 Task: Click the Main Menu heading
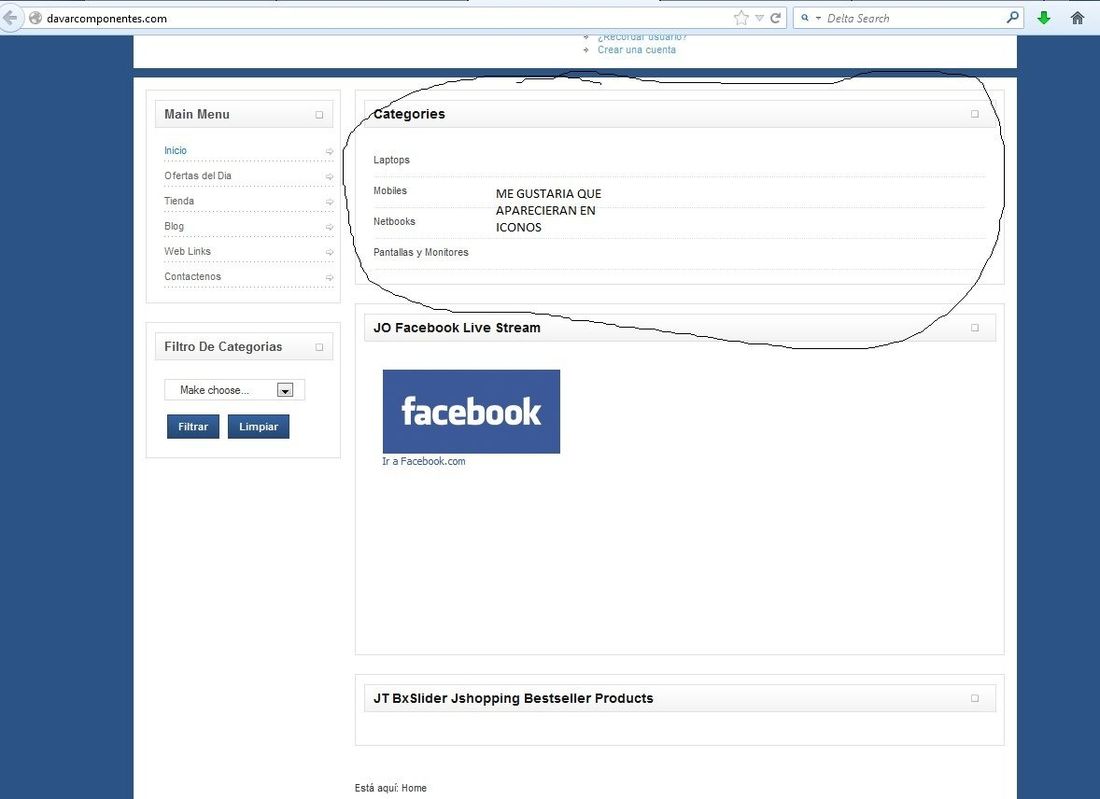click(196, 114)
